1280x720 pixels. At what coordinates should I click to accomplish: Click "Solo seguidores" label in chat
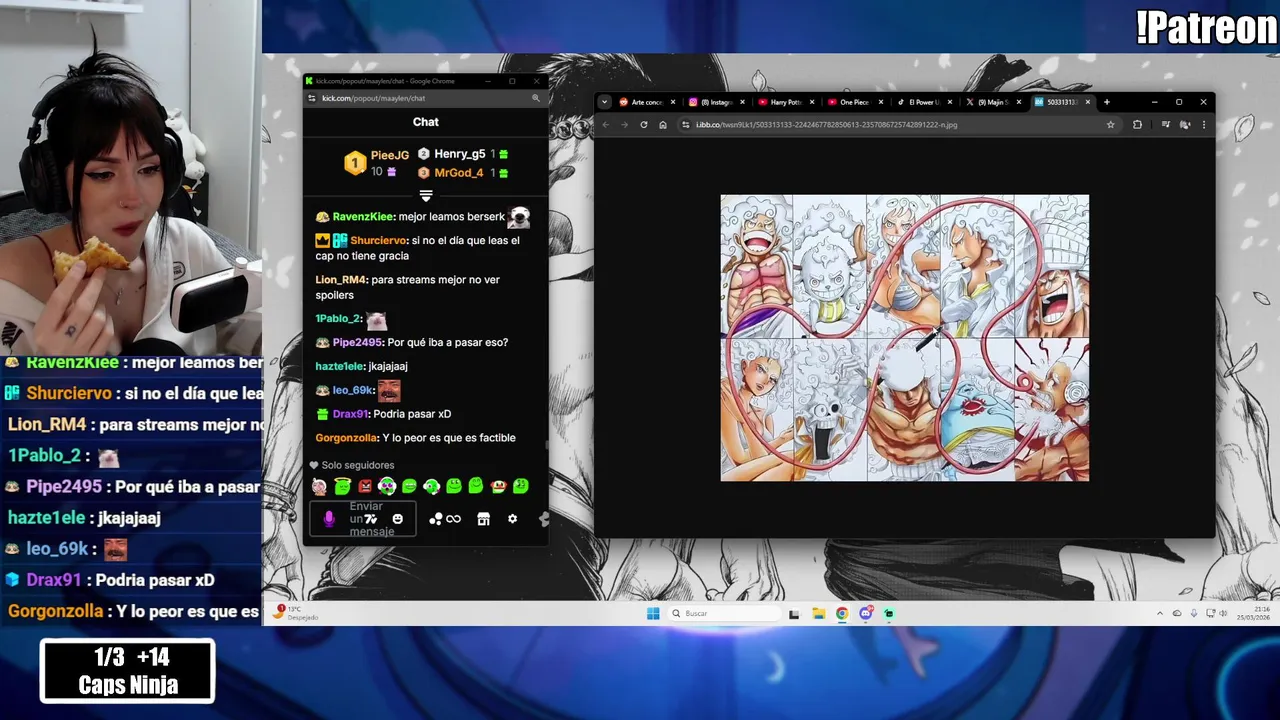[x=357, y=465]
